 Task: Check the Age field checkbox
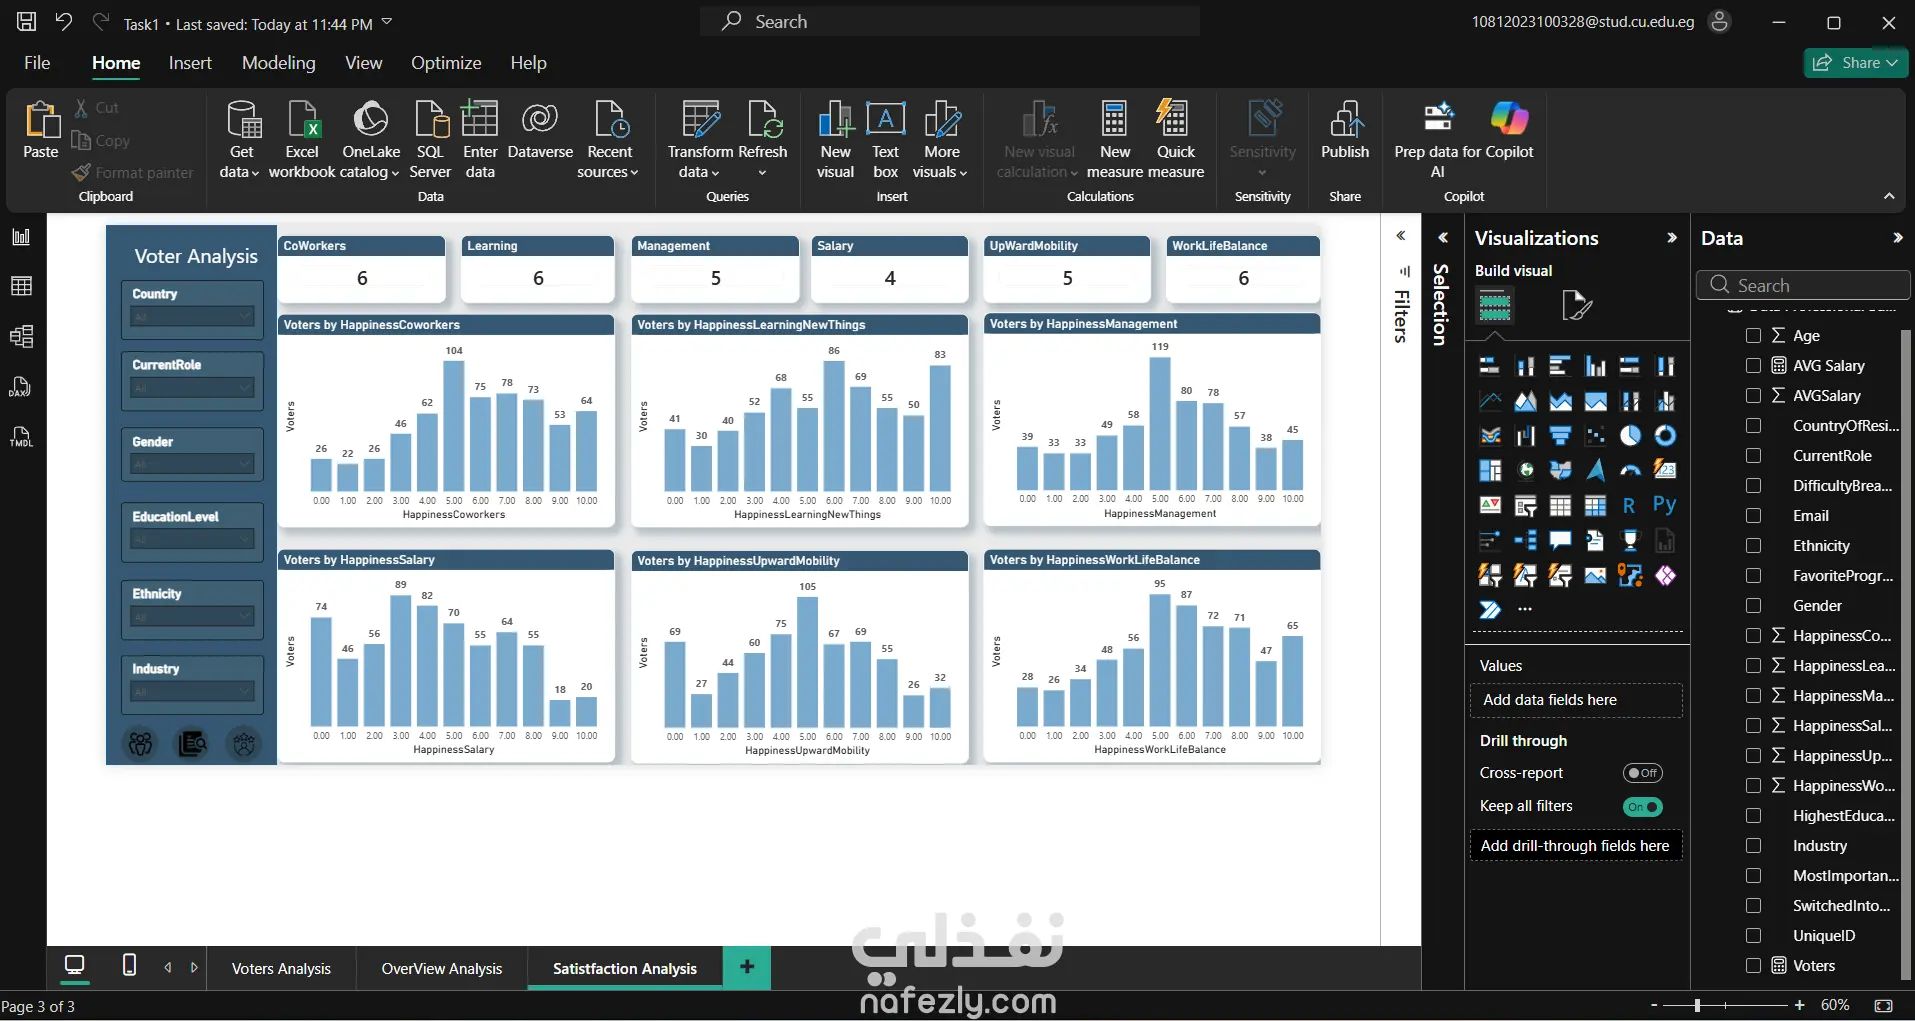[x=1753, y=336]
